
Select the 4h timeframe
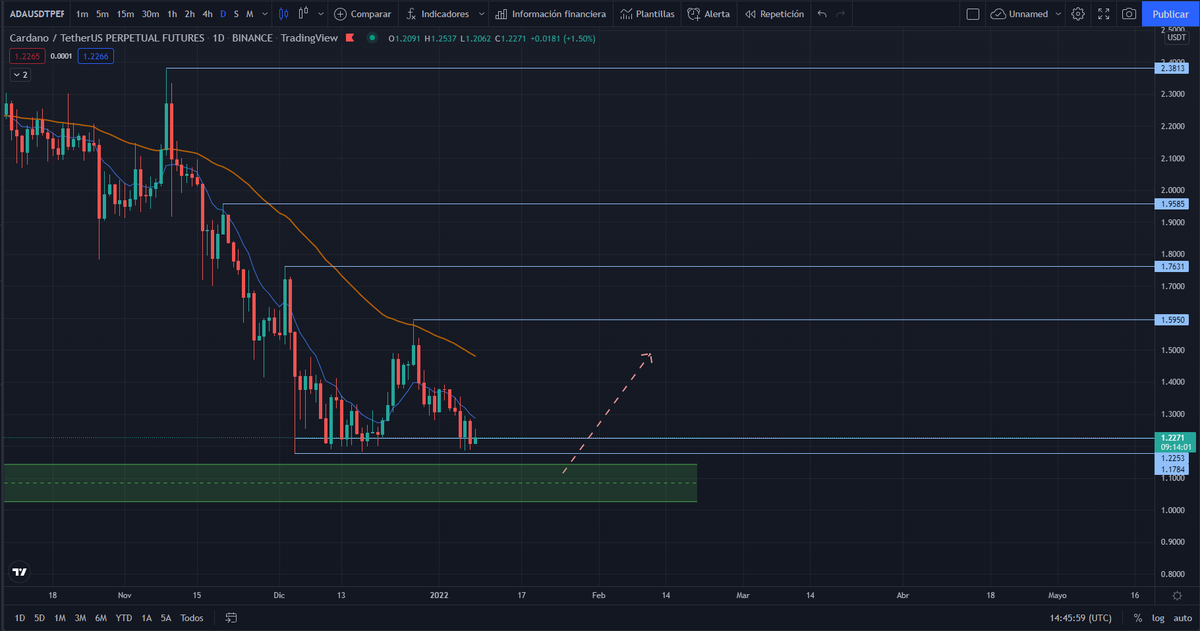207,14
